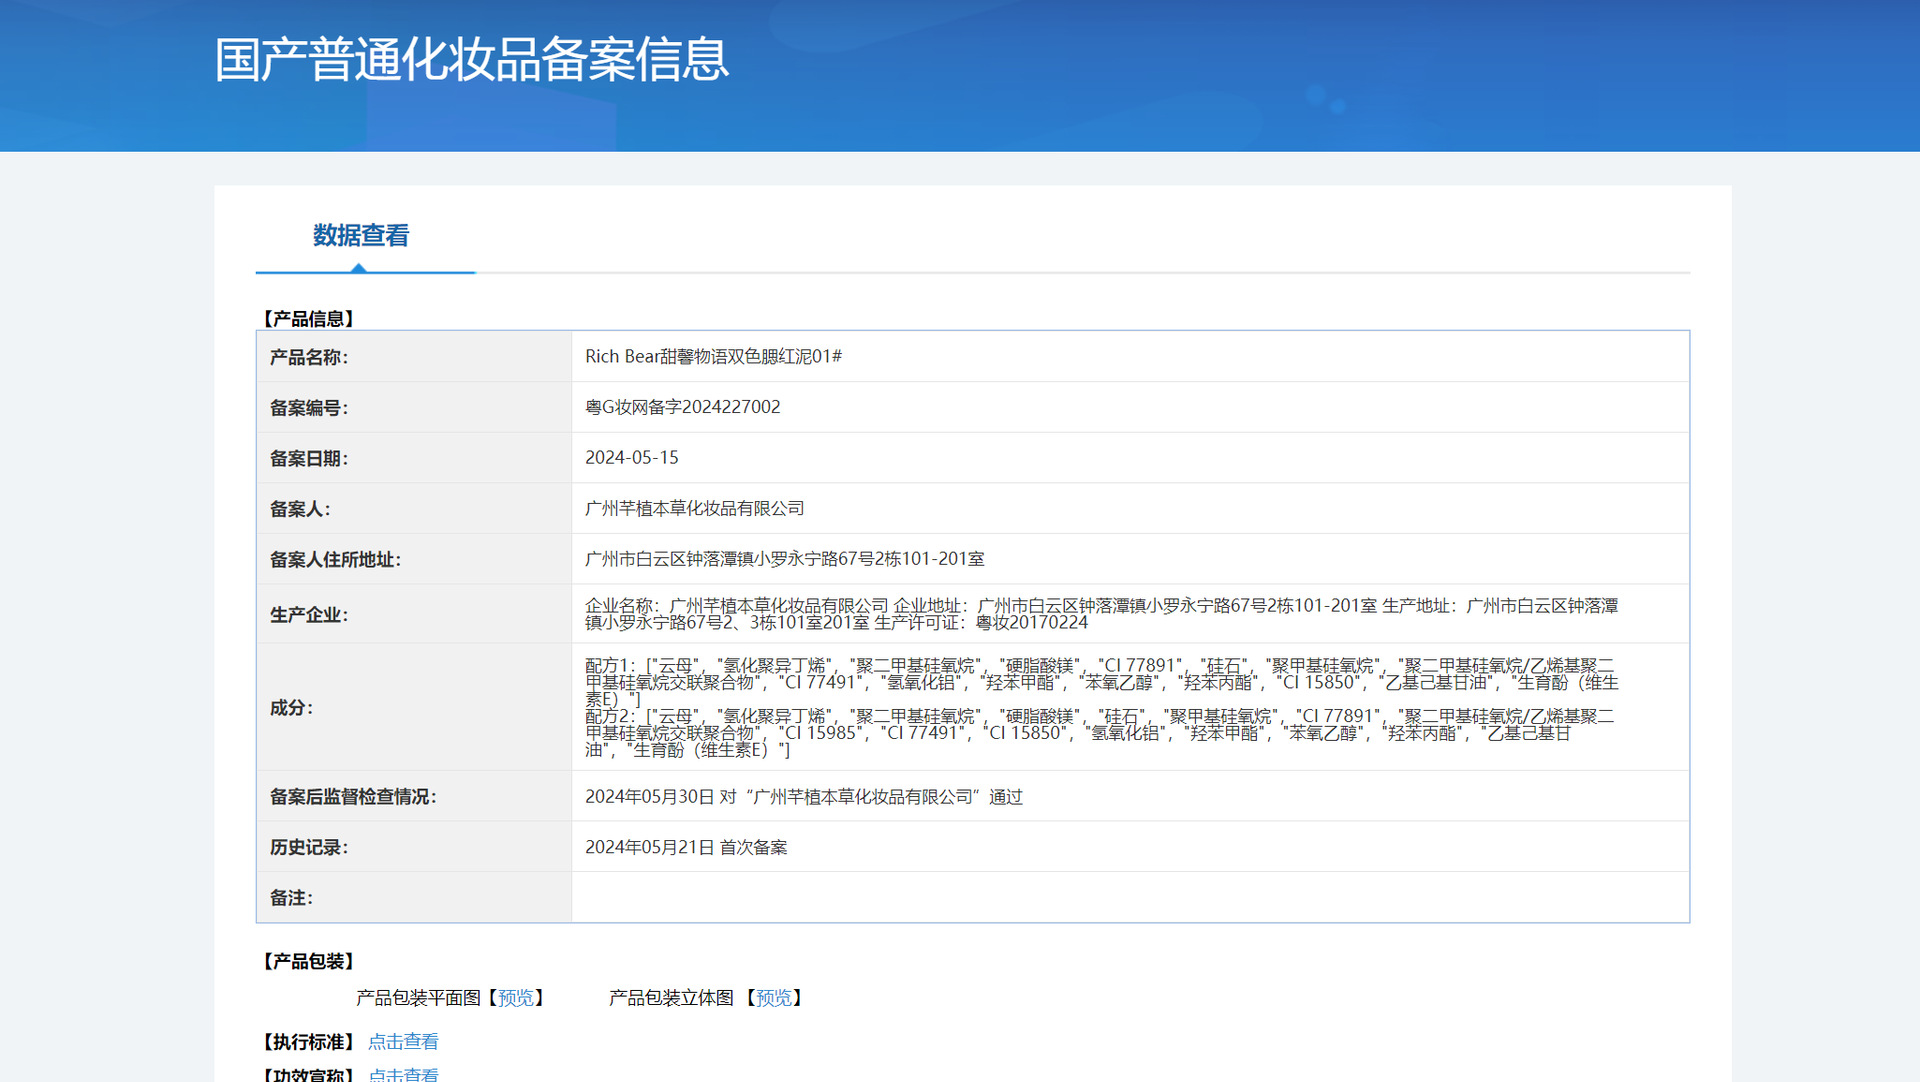Click the 【产品包装】 section heading
The width and height of the screenshot is (1920, 1082).
coord(308,962)
